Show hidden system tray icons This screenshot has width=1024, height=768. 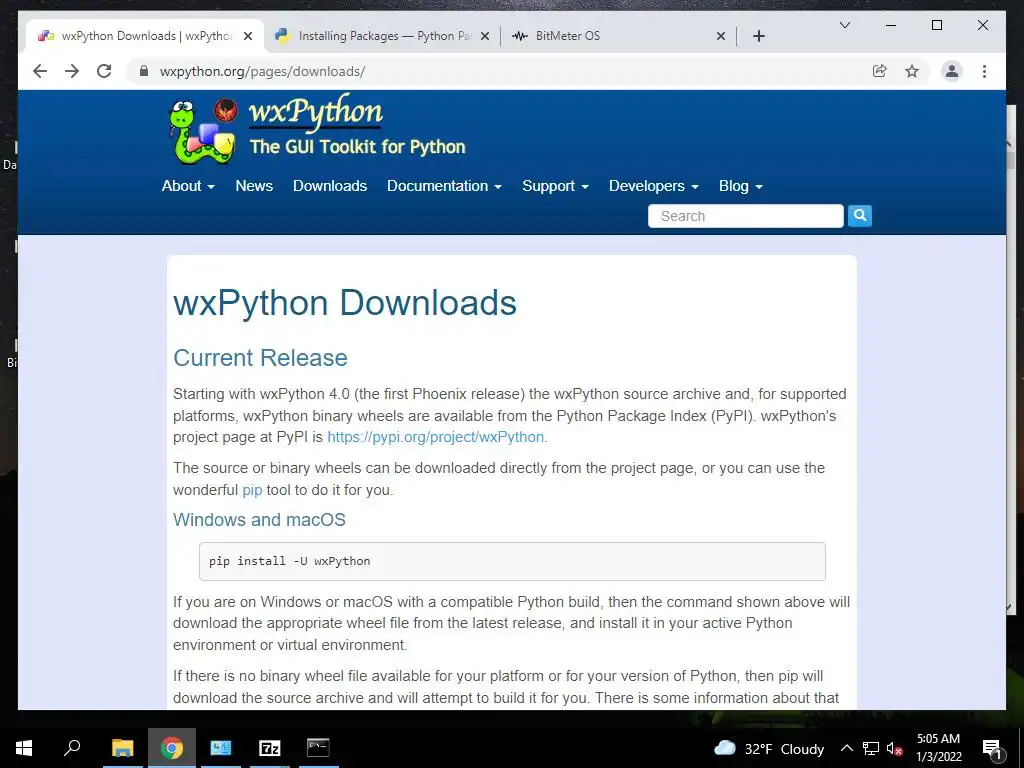[846, 748]
